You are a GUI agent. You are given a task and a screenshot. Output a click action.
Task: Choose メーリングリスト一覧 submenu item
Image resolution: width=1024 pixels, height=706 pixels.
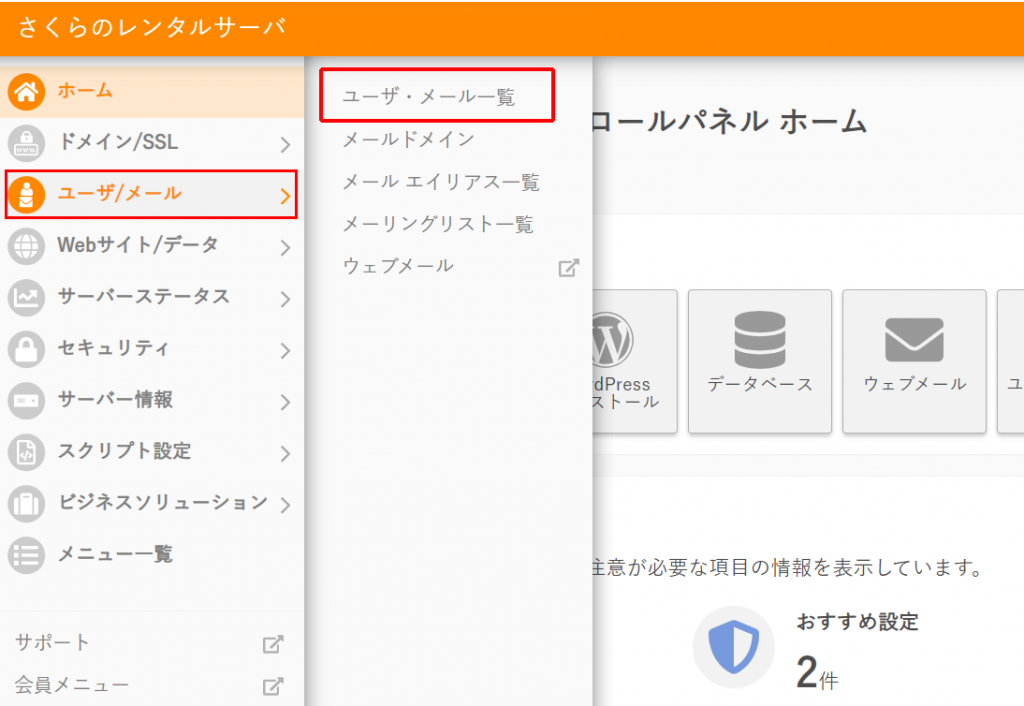pyautogui.click(x=438, y=224)
